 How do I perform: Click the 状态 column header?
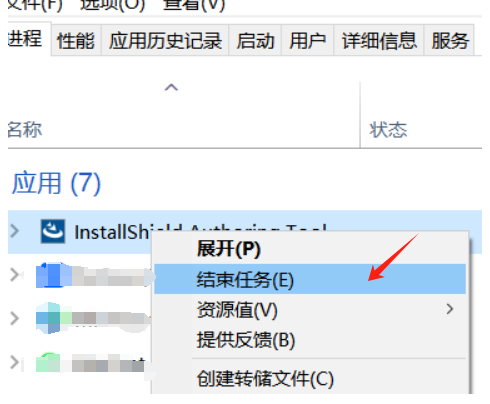pyautogui.click(x=388, y=129)
